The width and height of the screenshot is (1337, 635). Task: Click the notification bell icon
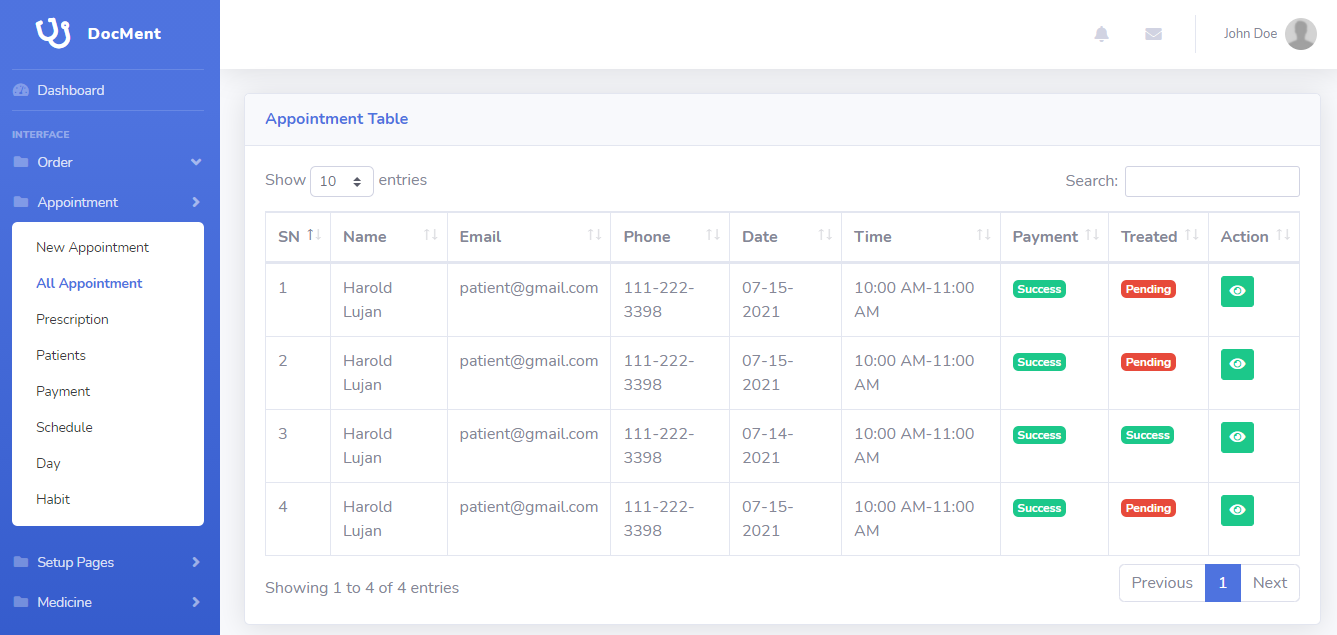pyautogui.click(x=1101, y=34)
